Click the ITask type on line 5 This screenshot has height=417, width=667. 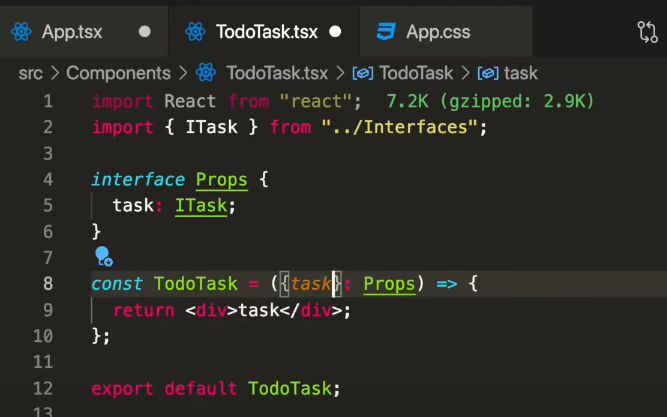(x=201, y=206)
